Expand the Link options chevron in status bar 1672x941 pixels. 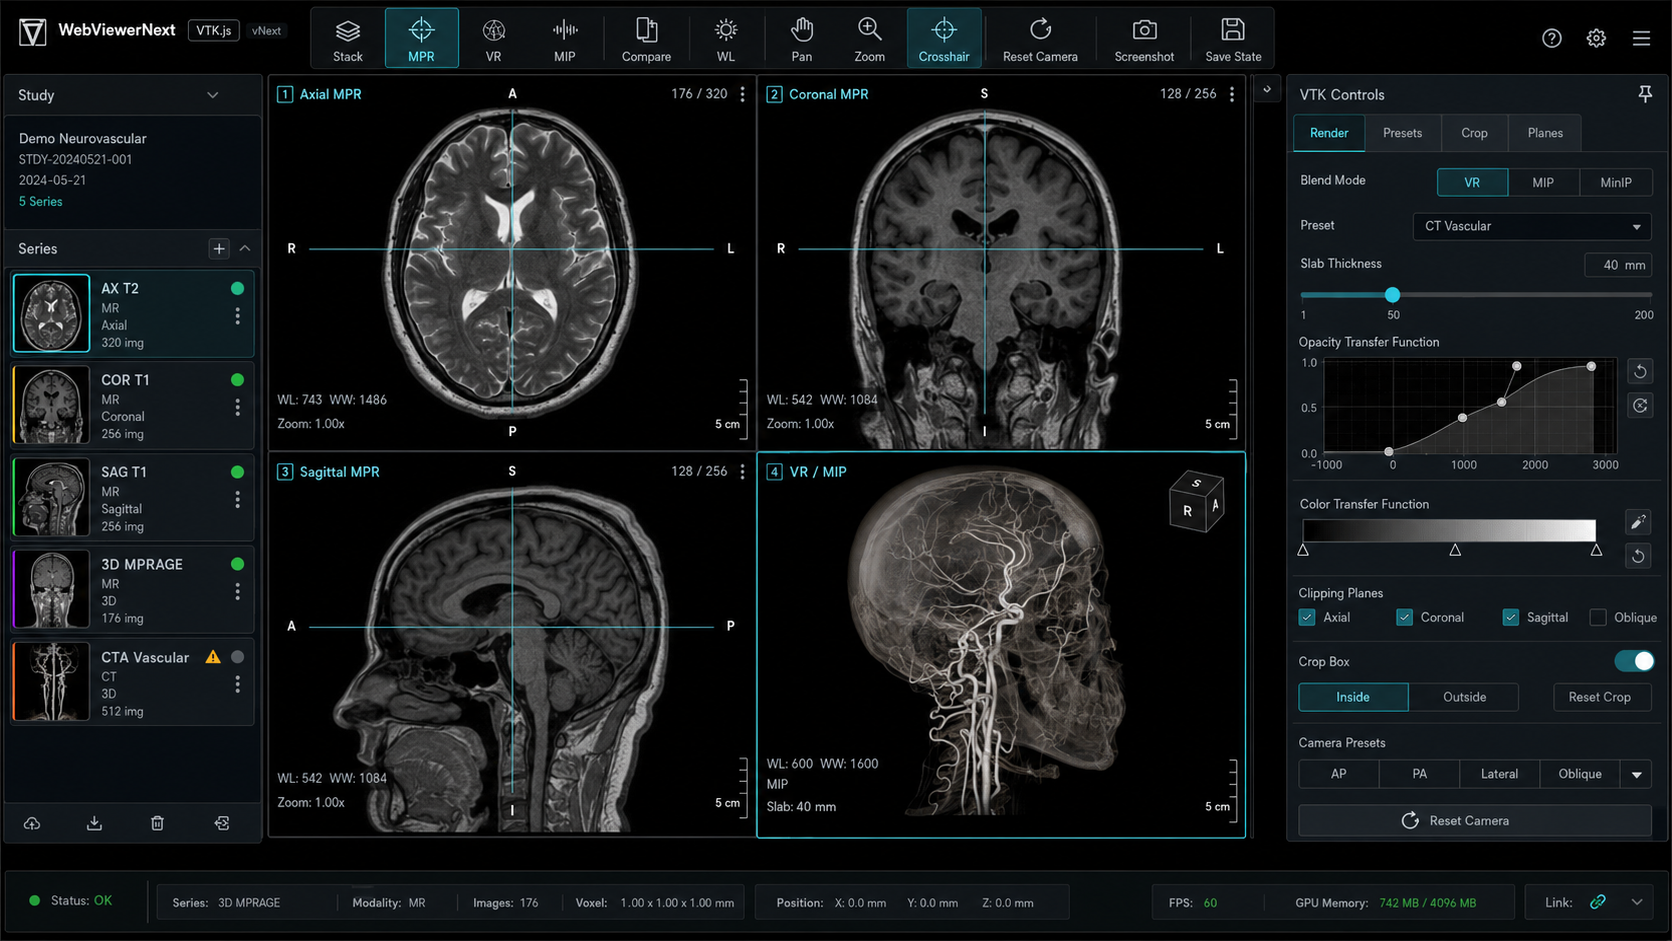1637,902
